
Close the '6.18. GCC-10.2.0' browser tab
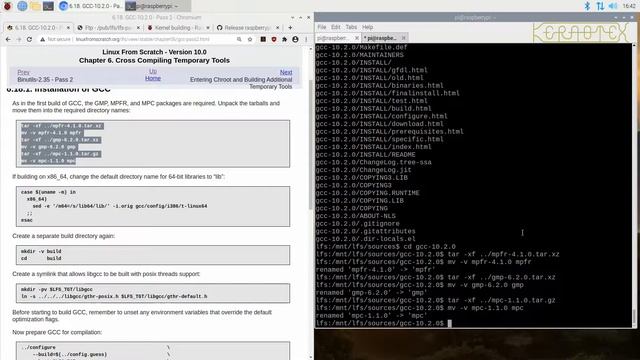(x=68, y=27)
